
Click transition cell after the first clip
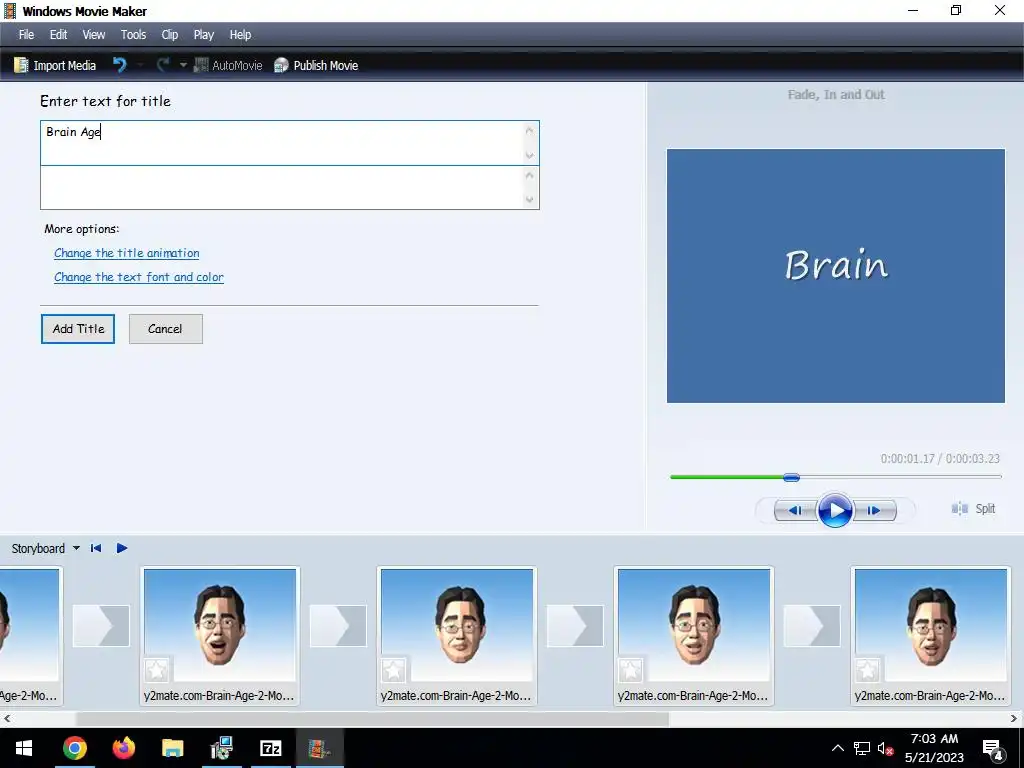coord(101,626)
